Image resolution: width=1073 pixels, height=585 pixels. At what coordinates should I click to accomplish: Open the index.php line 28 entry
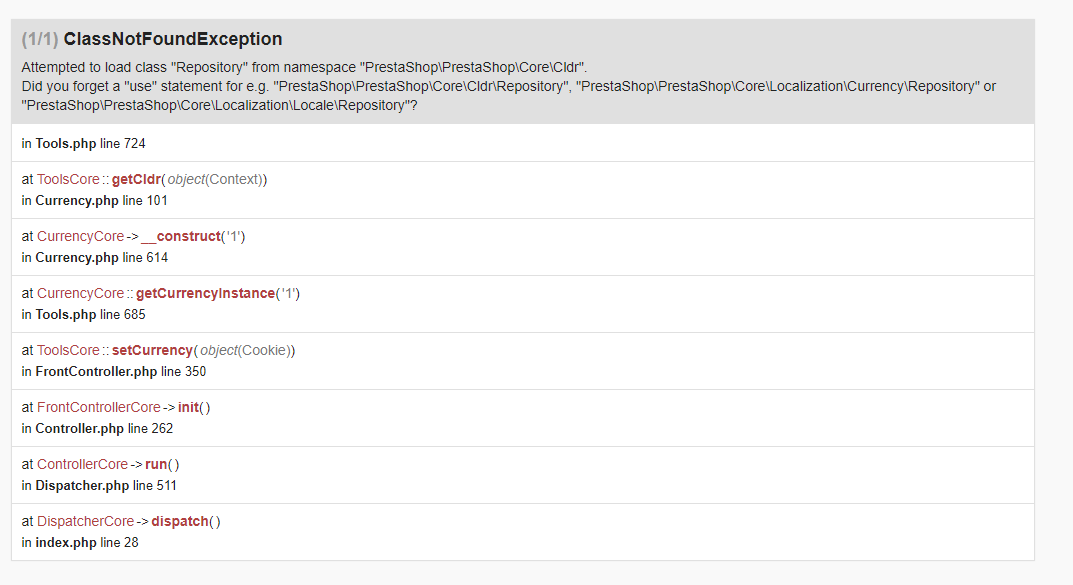coord(80,542)
